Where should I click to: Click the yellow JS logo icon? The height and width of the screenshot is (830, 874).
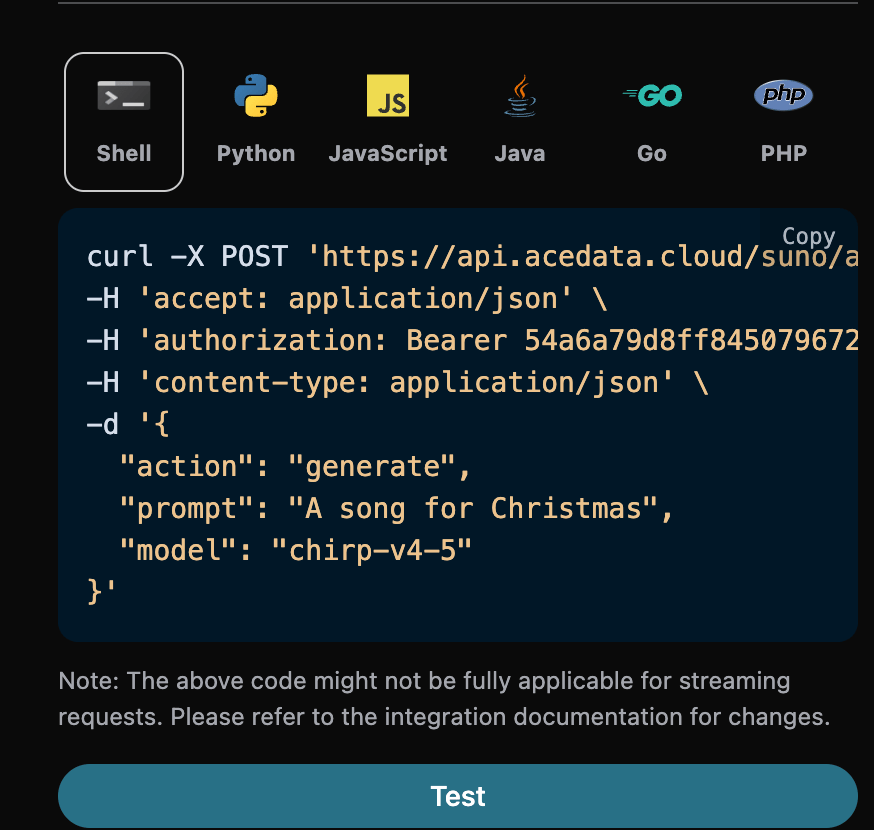point(388,96)
